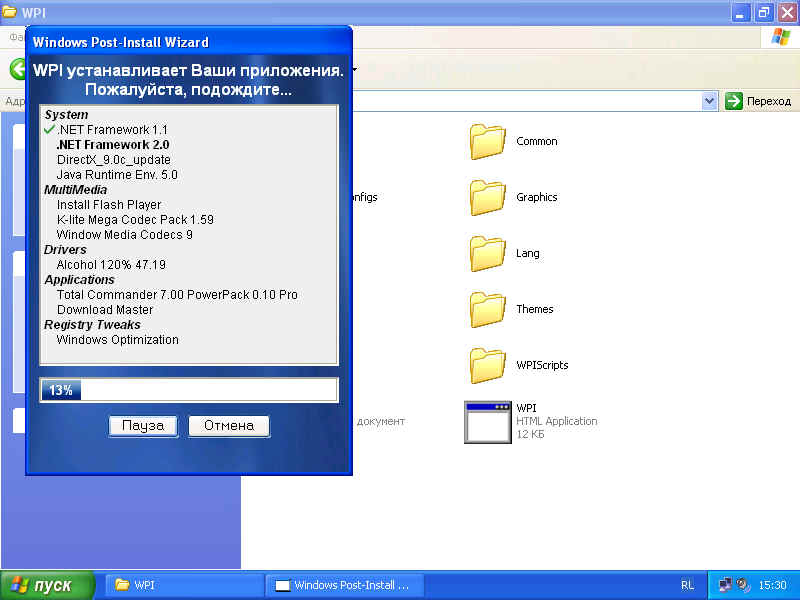This screenshot has width=800, height=600.
Task: Switch to WPI taskbar button
Action: pos(184,585)
